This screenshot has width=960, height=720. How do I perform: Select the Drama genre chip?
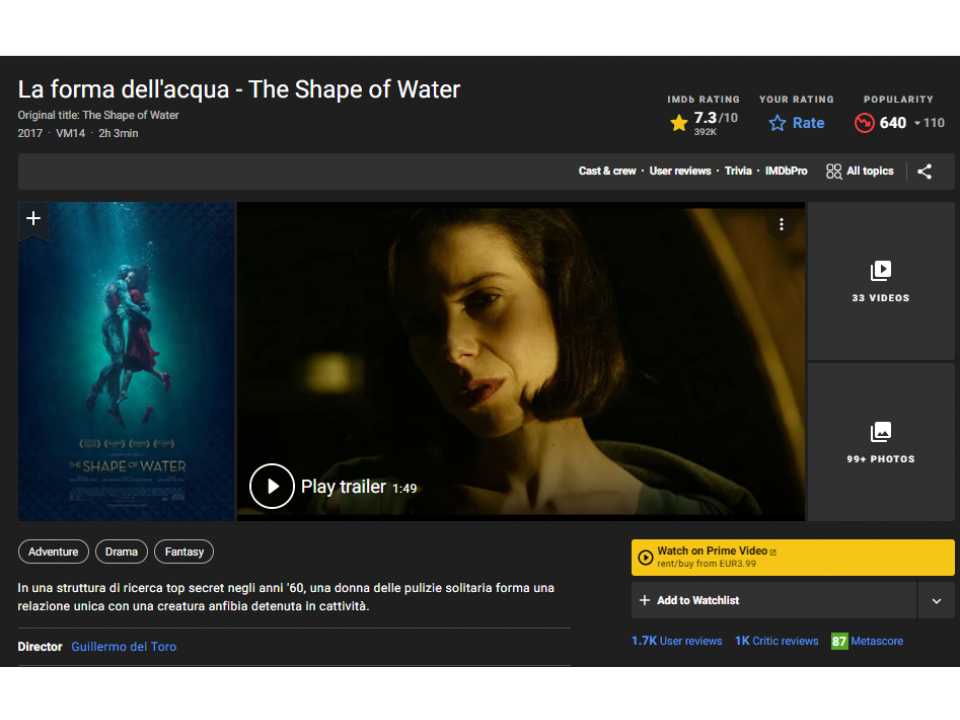[121, 552]
